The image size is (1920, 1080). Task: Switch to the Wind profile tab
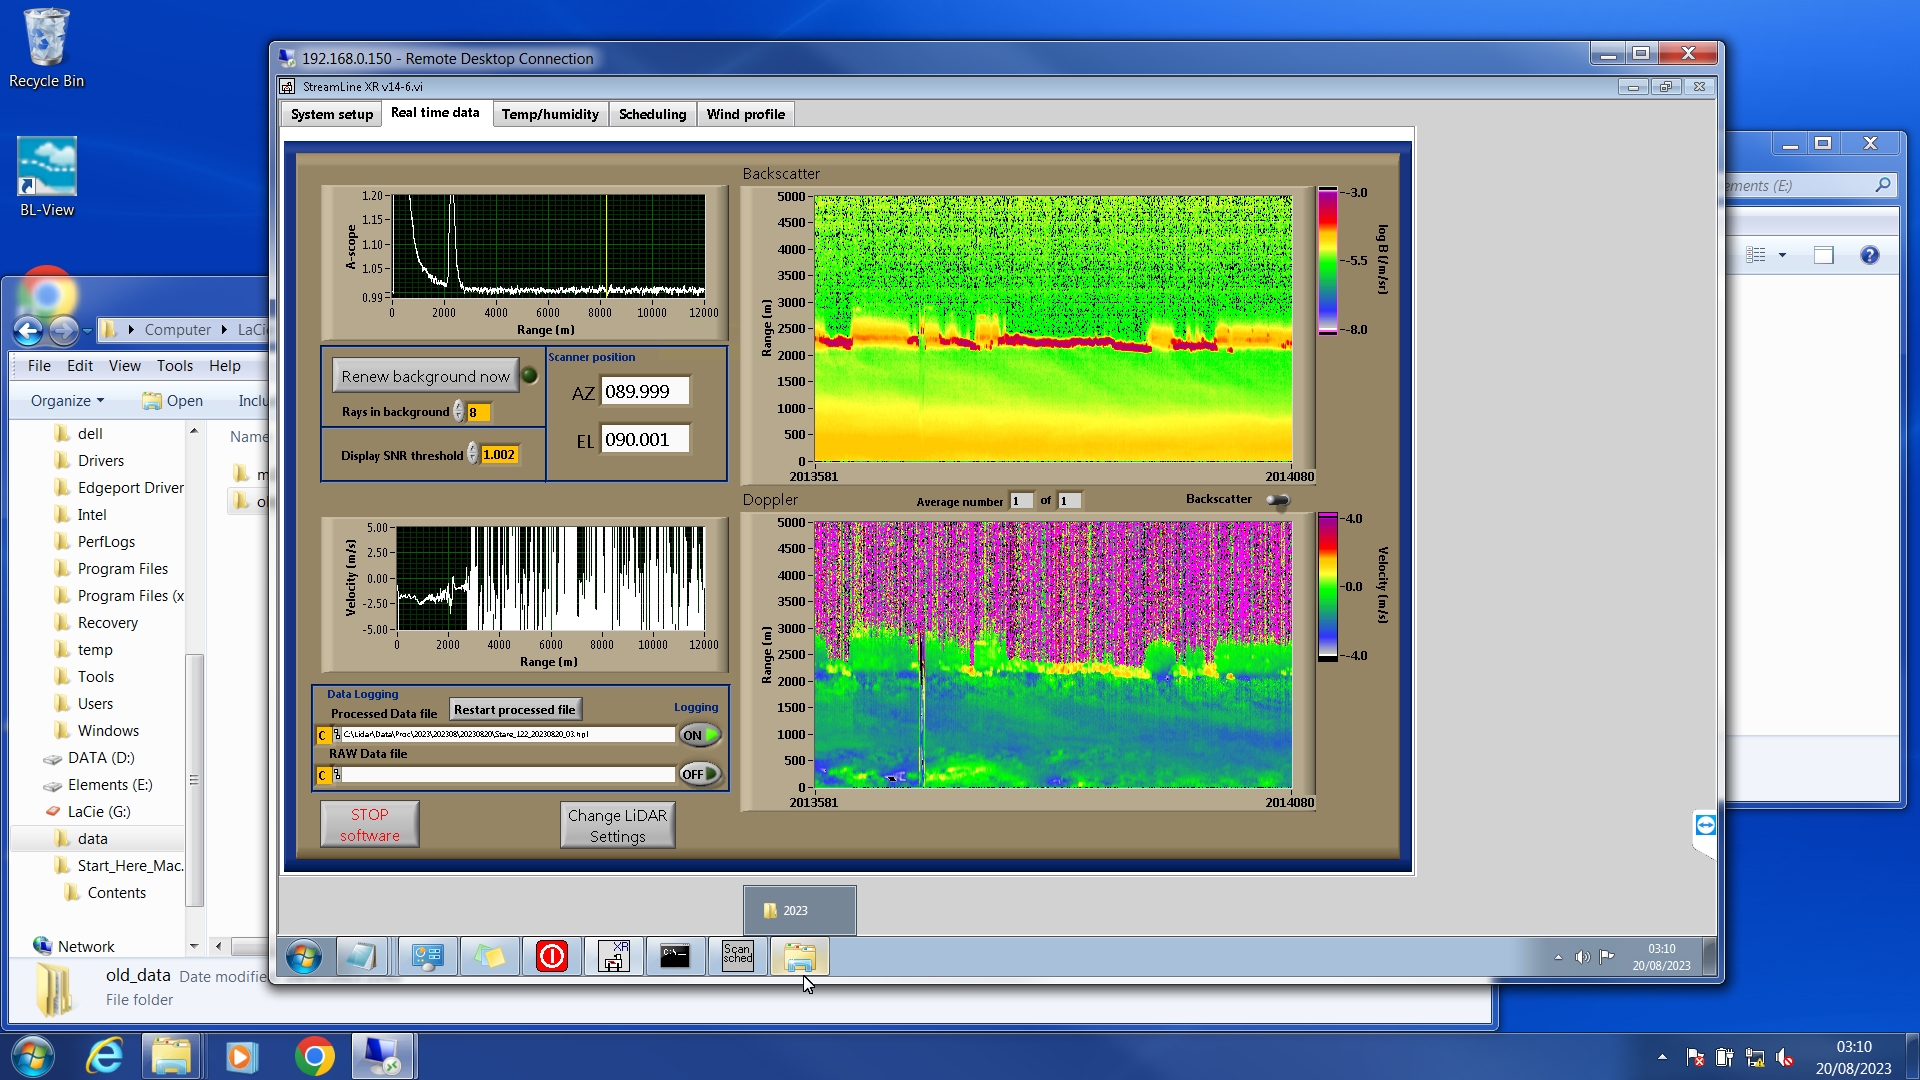(x=745, y=114)
